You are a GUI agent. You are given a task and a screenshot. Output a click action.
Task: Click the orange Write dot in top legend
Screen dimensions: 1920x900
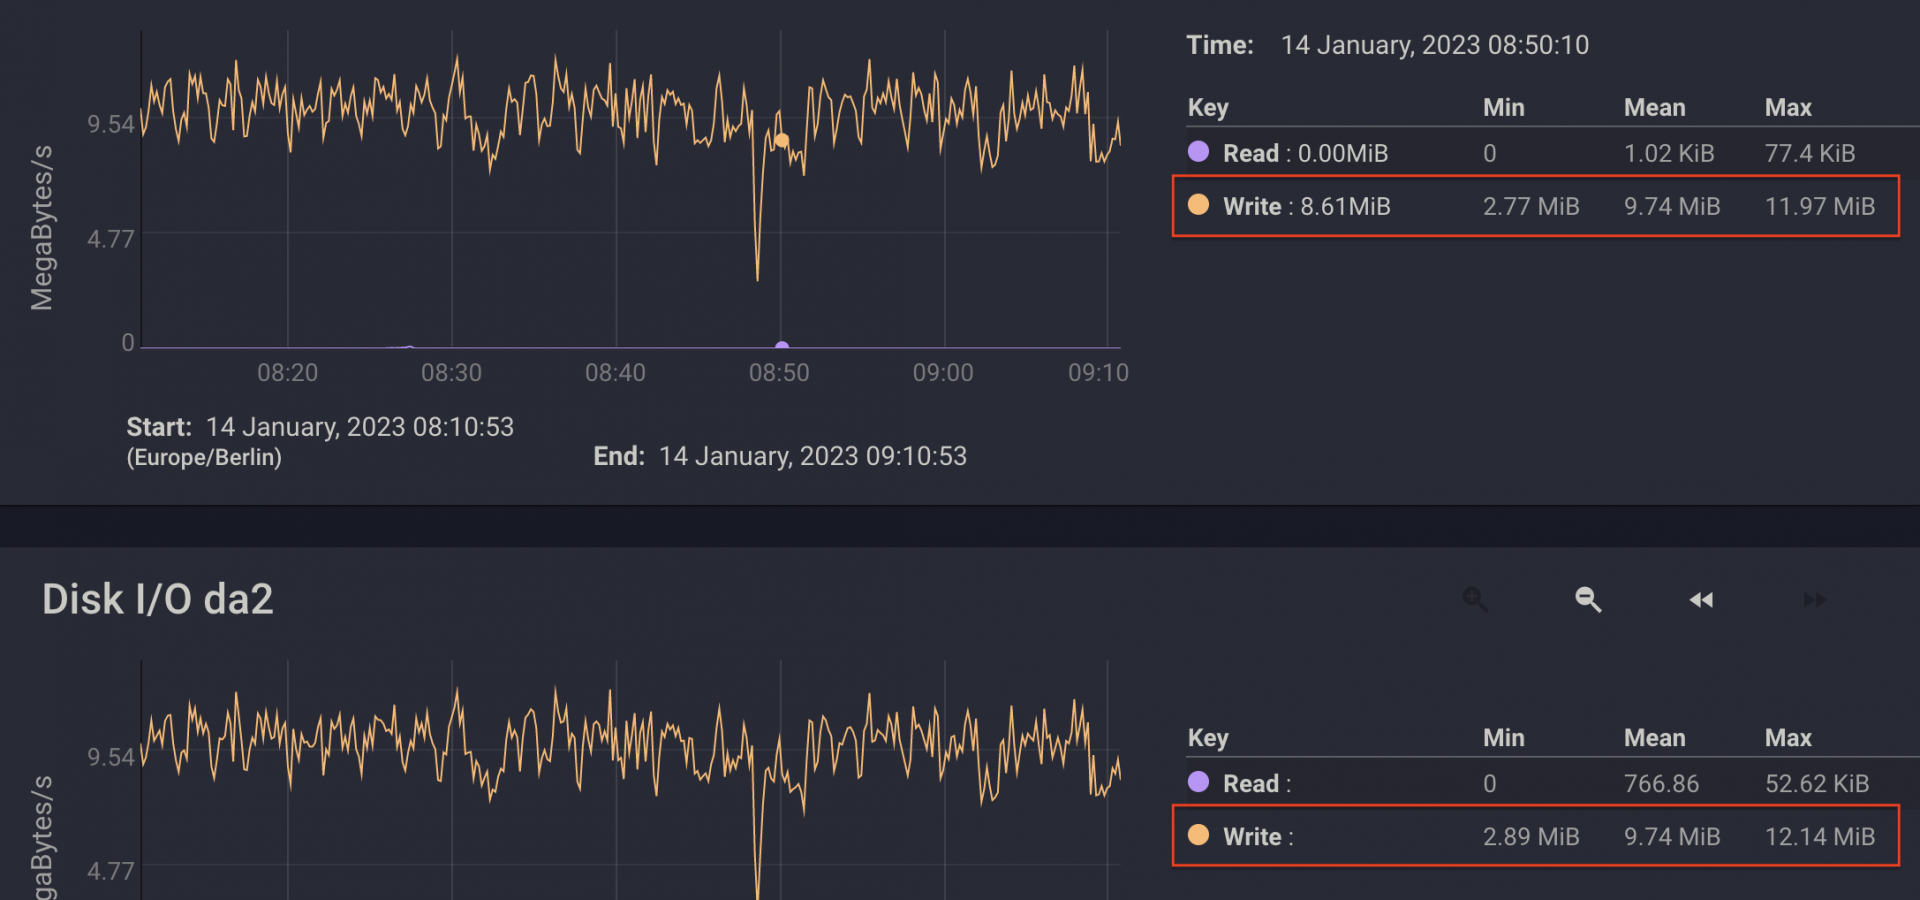(1198, 205)
